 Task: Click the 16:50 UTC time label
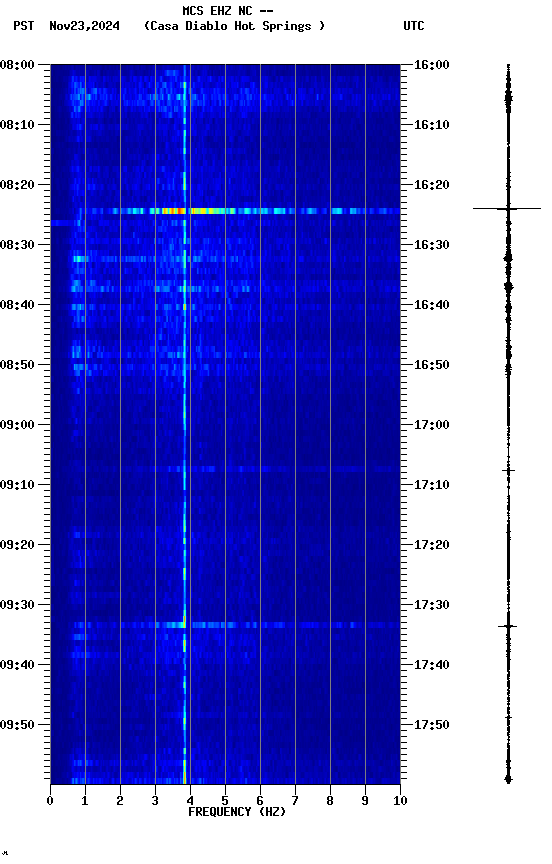pyautogui.click(x=431, y=365)
